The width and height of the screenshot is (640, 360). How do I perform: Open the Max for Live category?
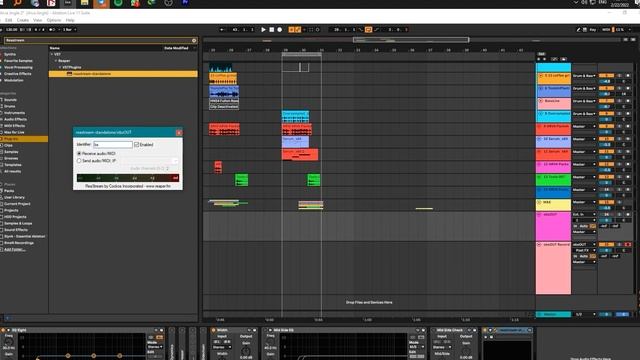[14, 132]
